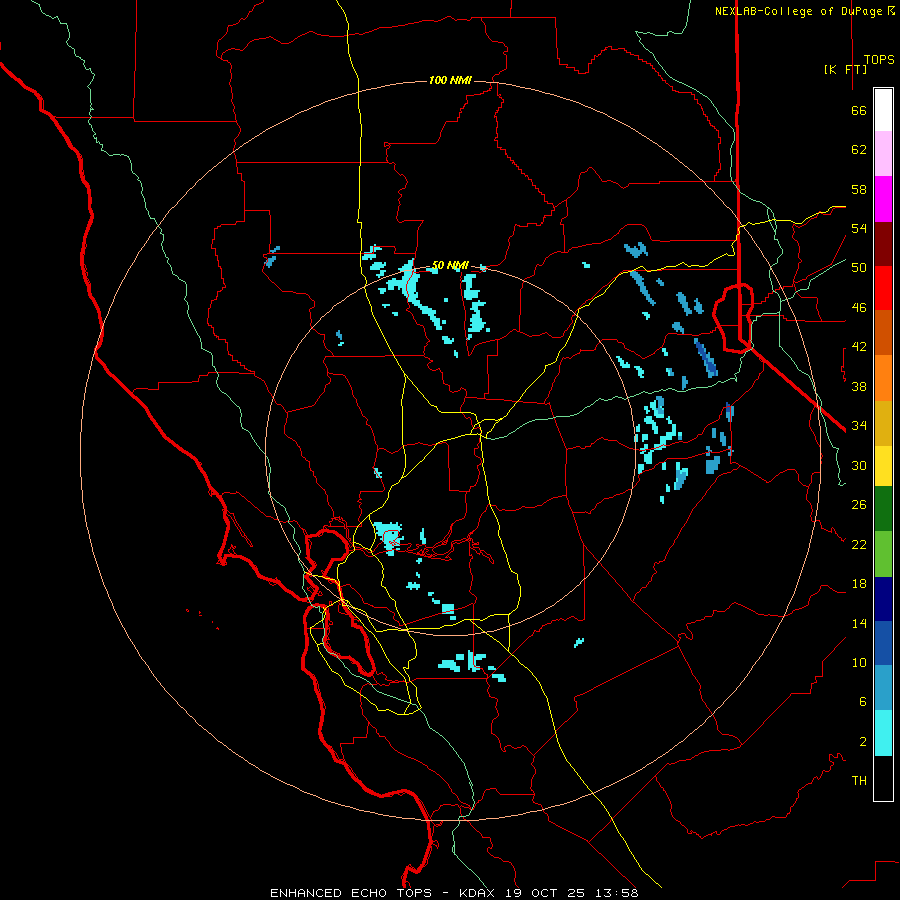Click the 50 NMI range ring label

tap(450, 265)
